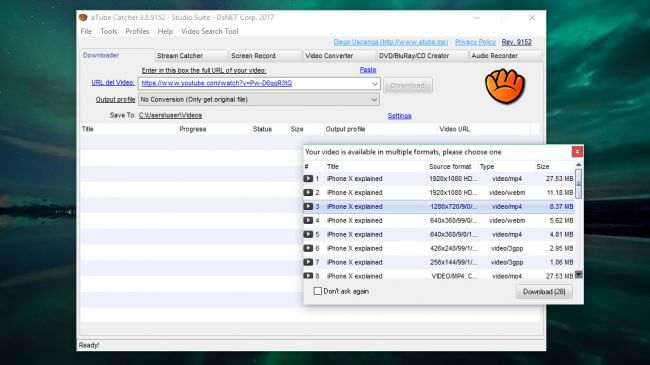Click the Video URL column header
The height and width of the screenshot is (365, 650).
(x=455, y=129)
